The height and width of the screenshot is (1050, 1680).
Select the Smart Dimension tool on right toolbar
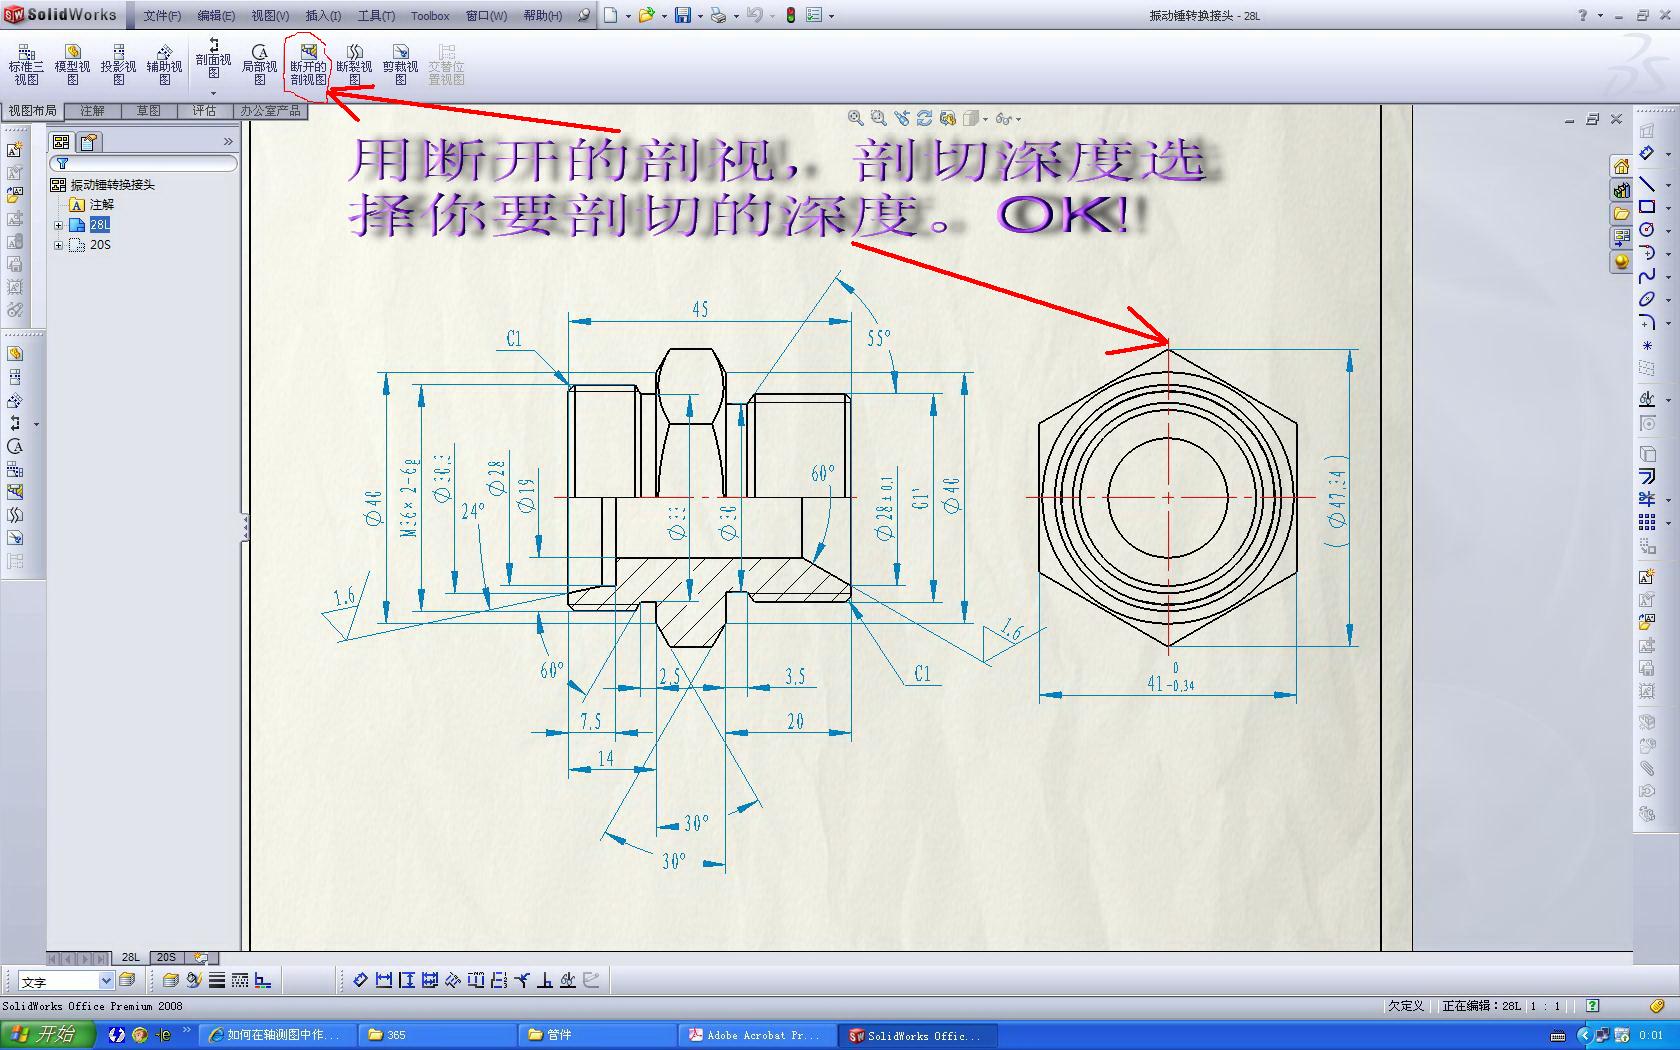(1647, 153)
